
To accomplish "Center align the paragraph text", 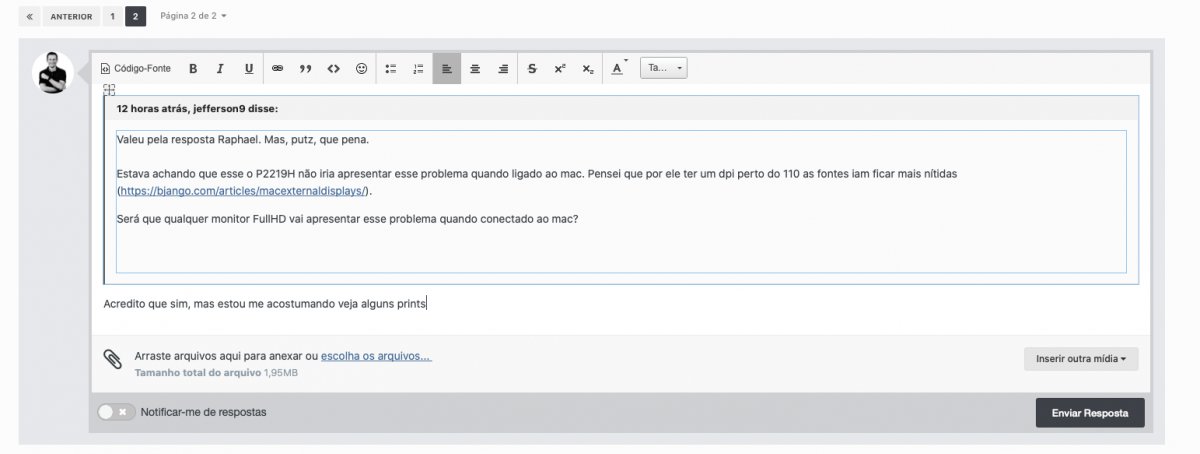I will point(475,69).
